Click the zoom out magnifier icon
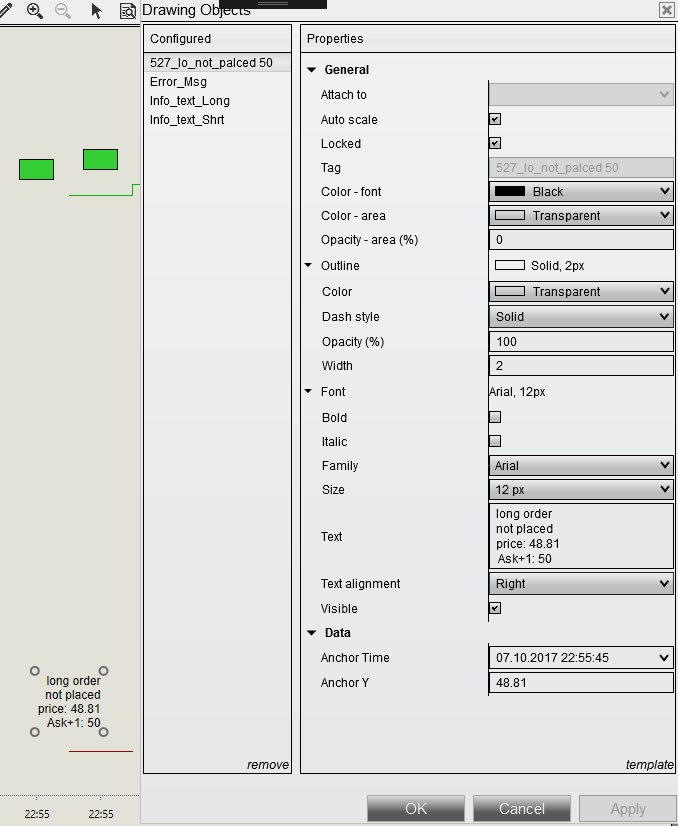Image resolution: width=678 pixels, height=826 pixels. (63, 11)
